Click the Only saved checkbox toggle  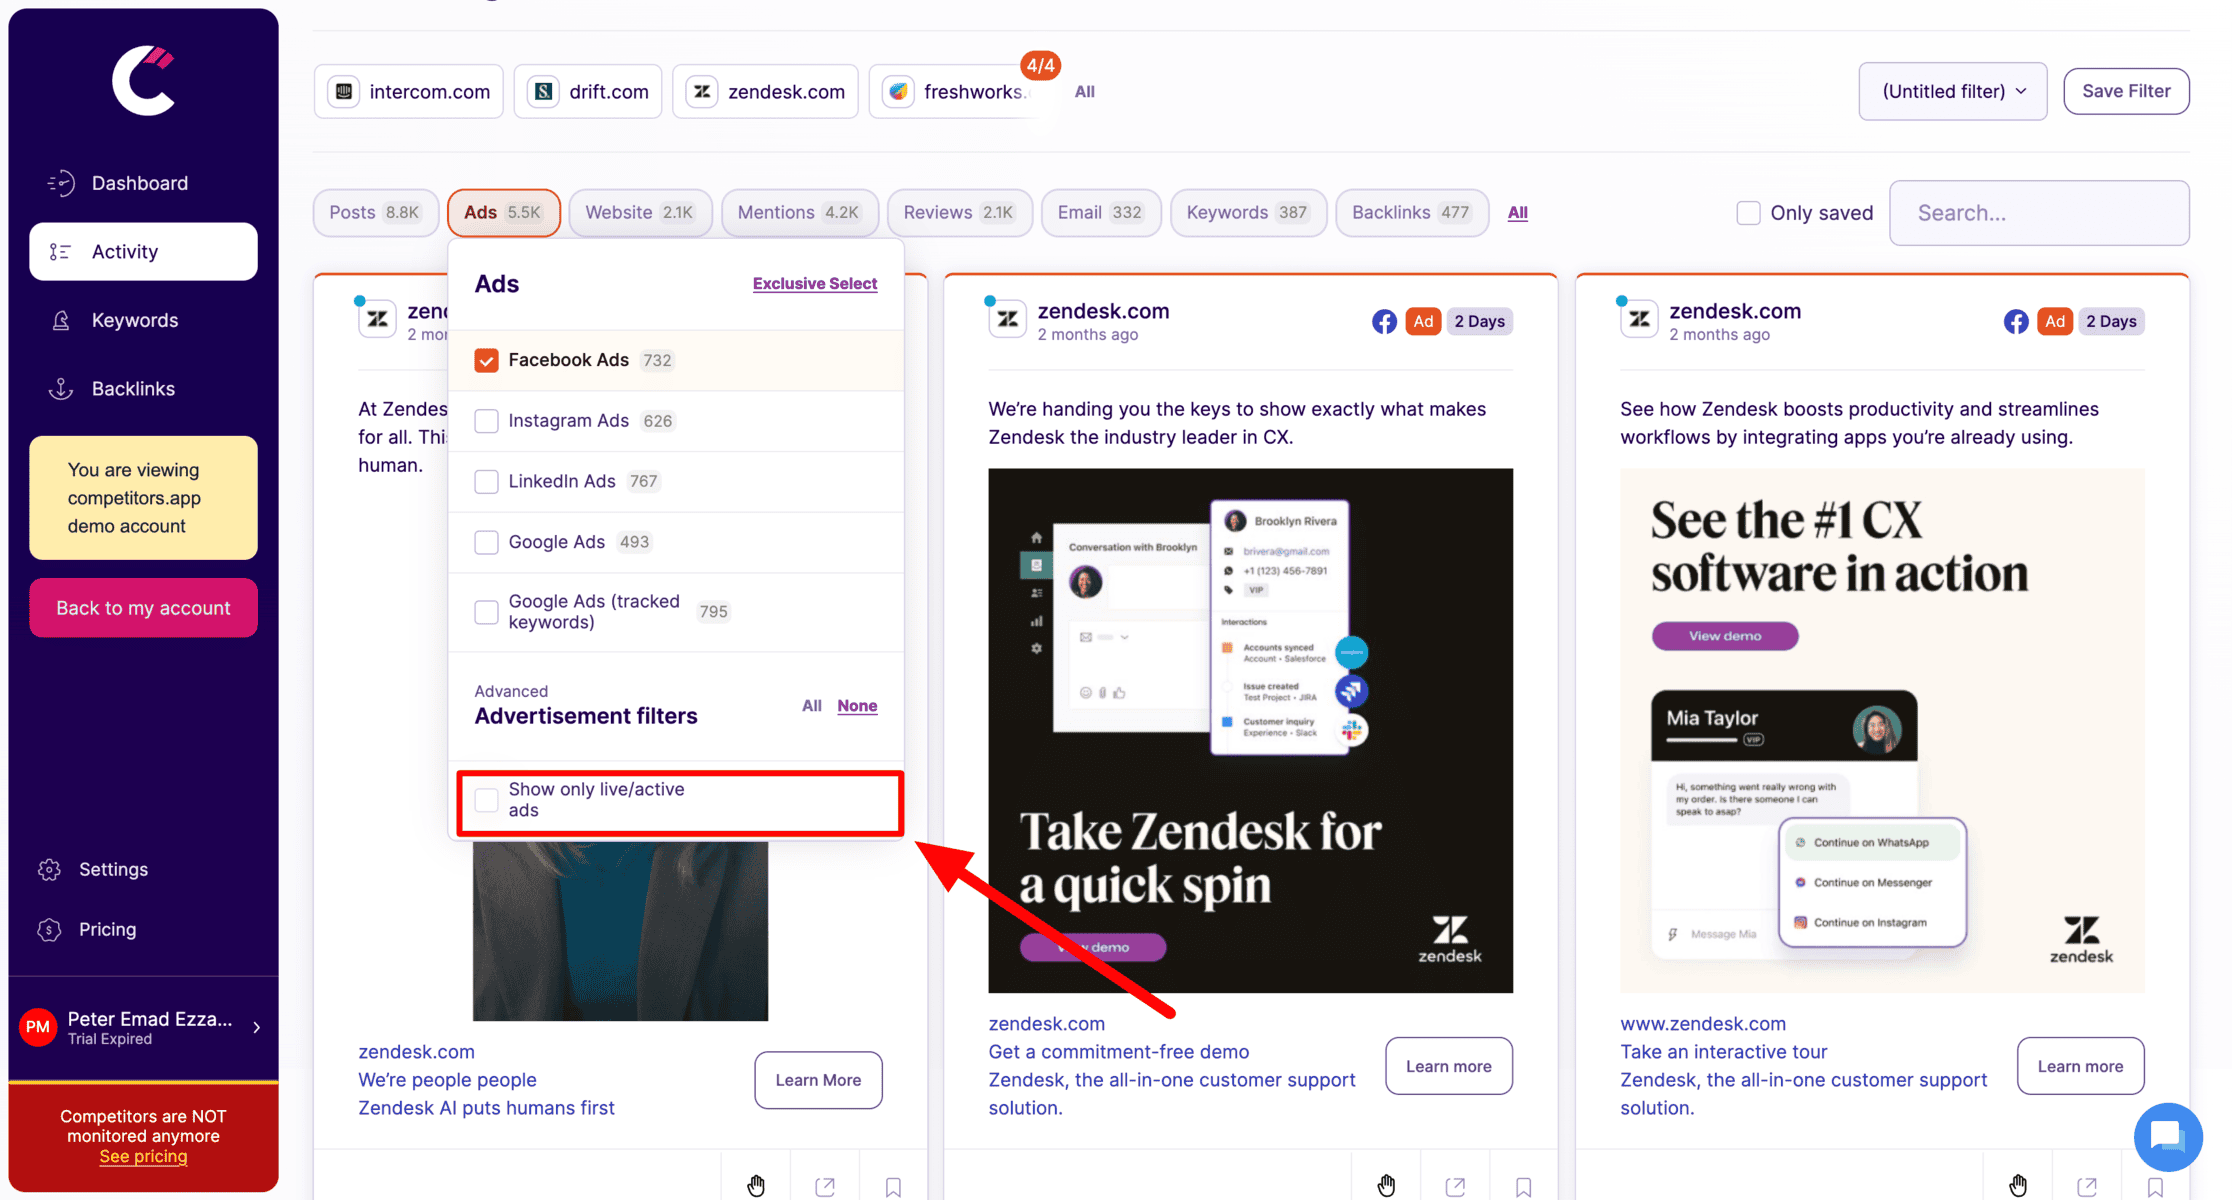point(1749,213)
